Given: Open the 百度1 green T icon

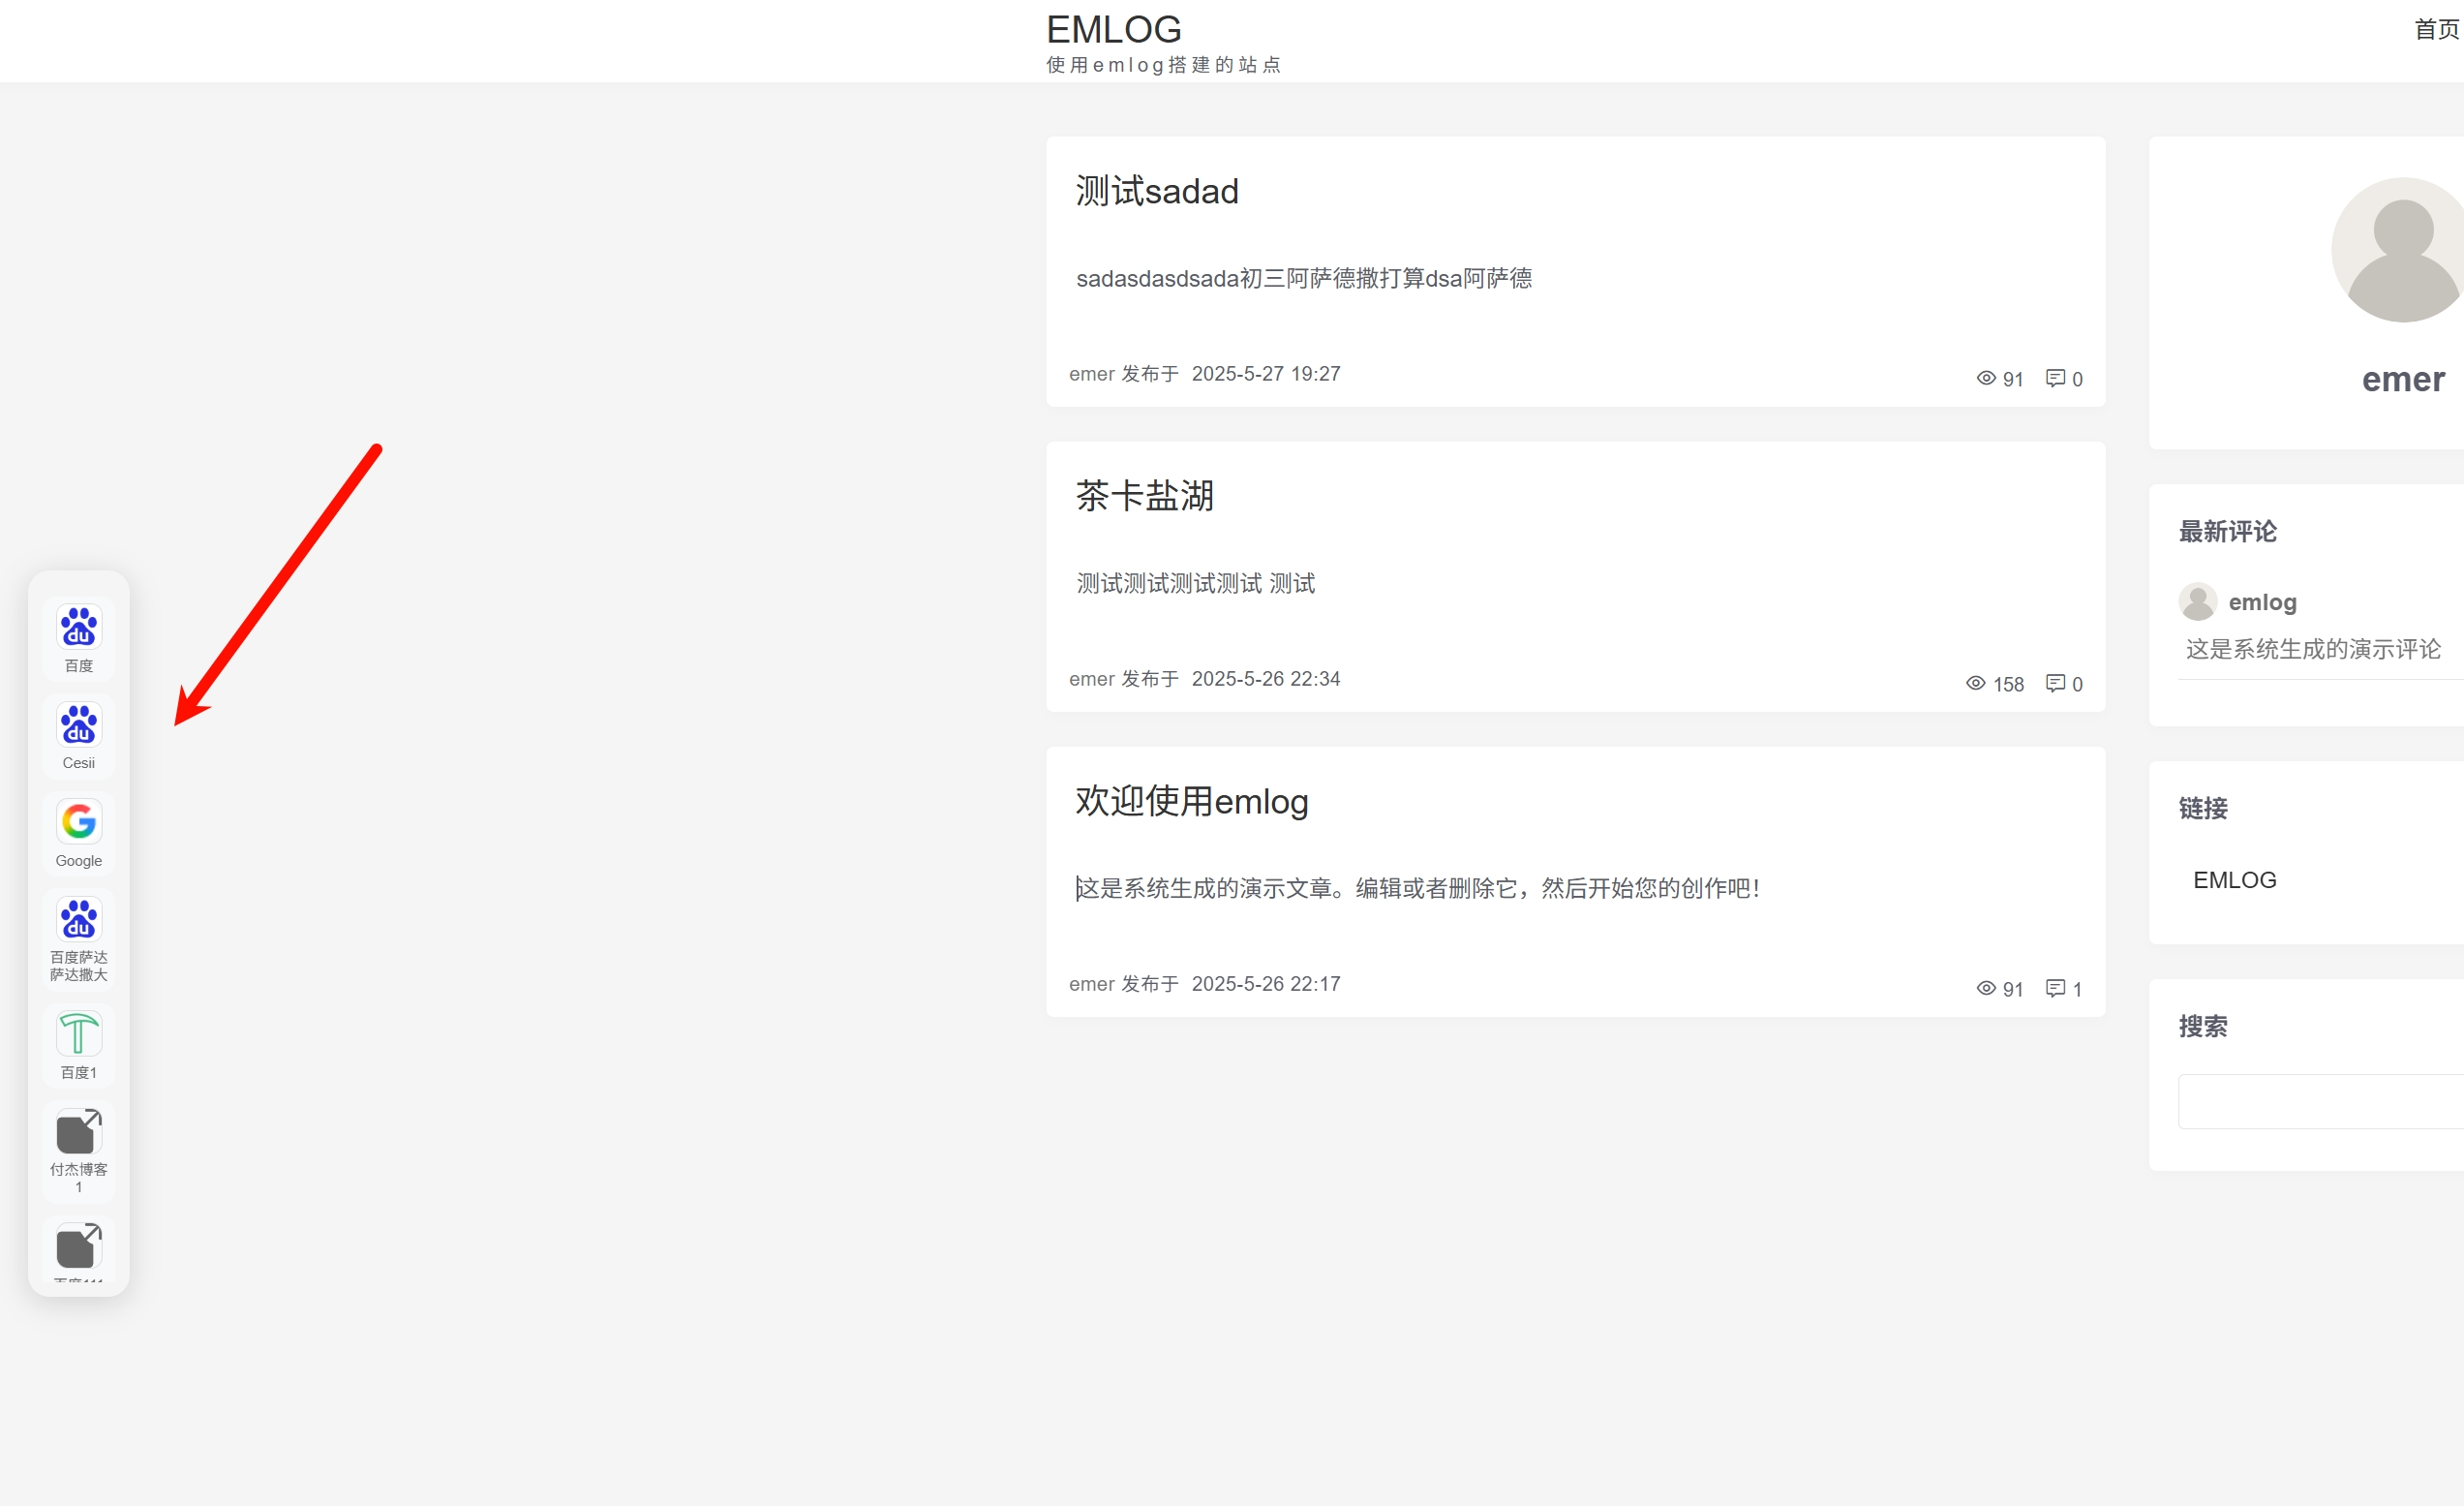Looking at the screenshot, I should coord(78,1034).
